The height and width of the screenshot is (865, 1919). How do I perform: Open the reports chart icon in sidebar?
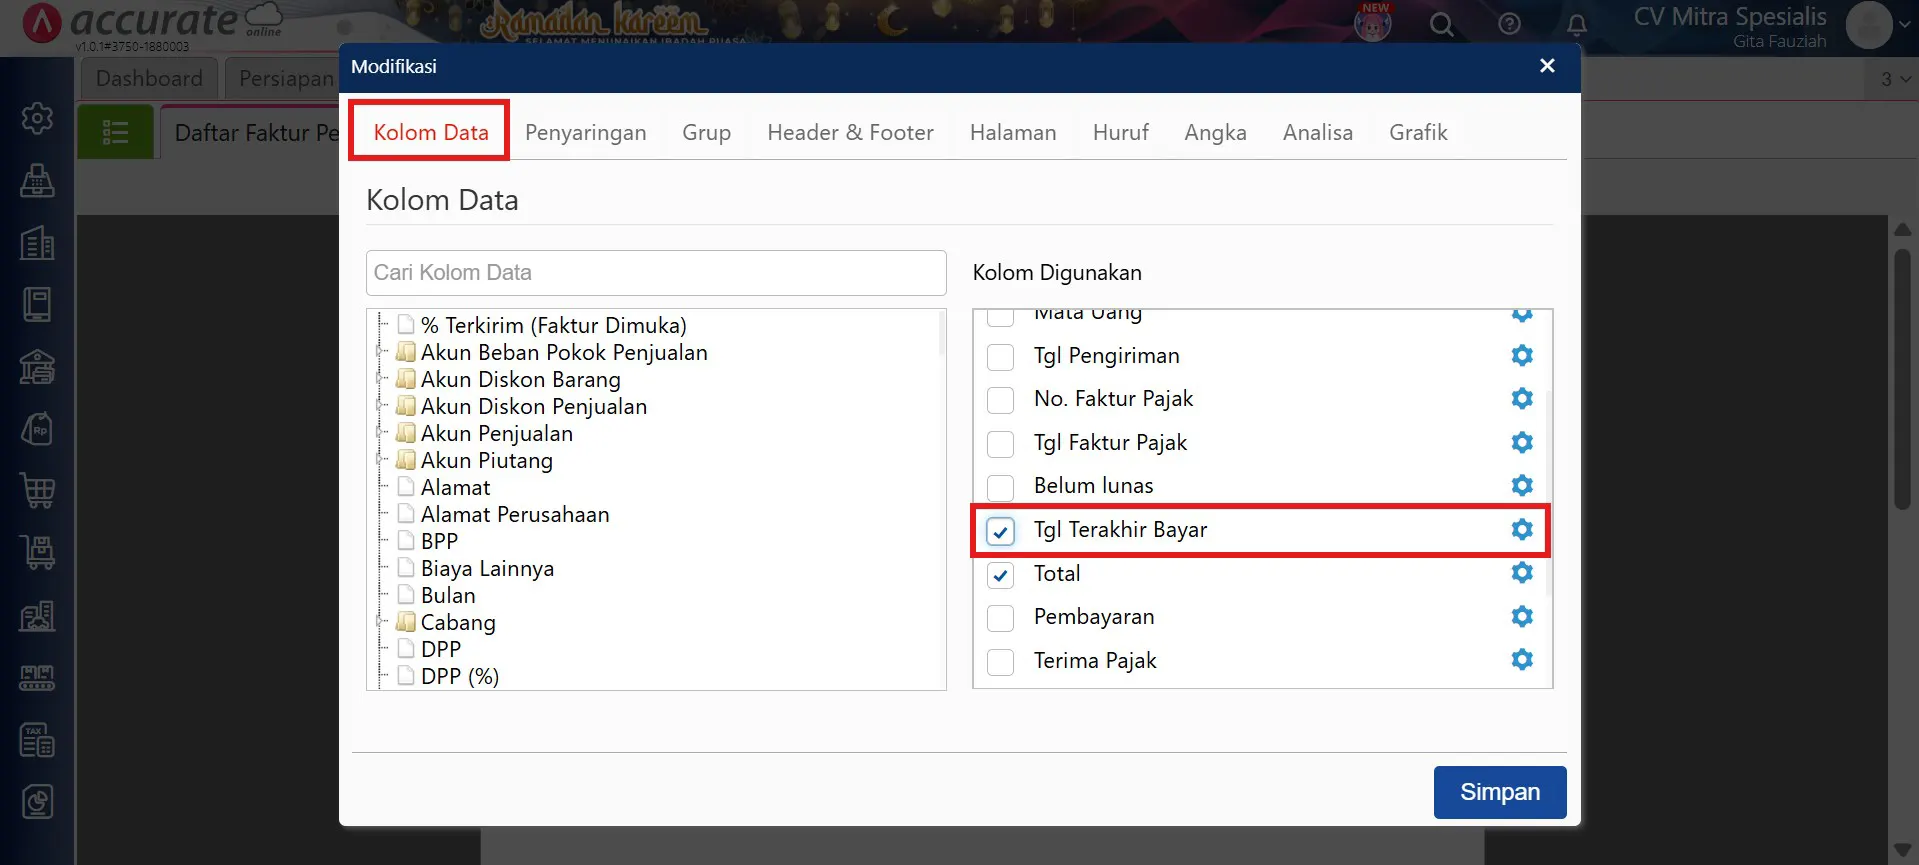37,802
